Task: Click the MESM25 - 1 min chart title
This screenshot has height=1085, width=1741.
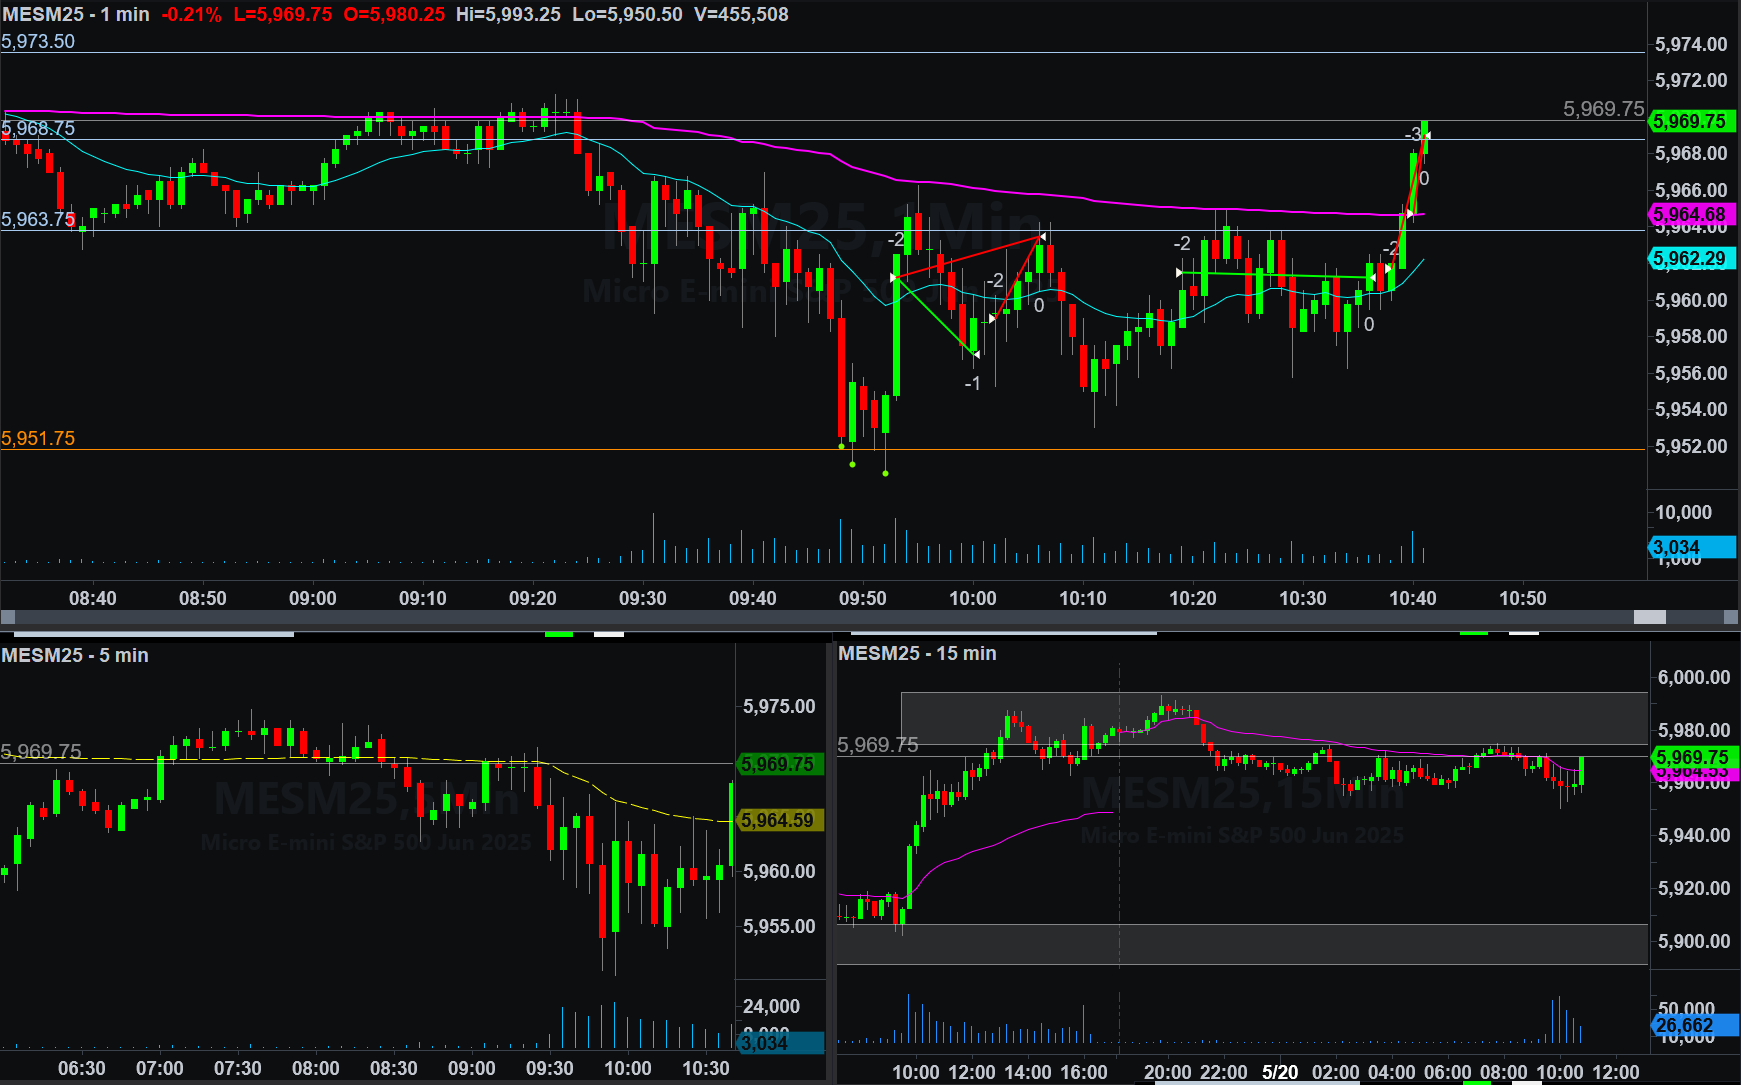Action: [76, 14]
